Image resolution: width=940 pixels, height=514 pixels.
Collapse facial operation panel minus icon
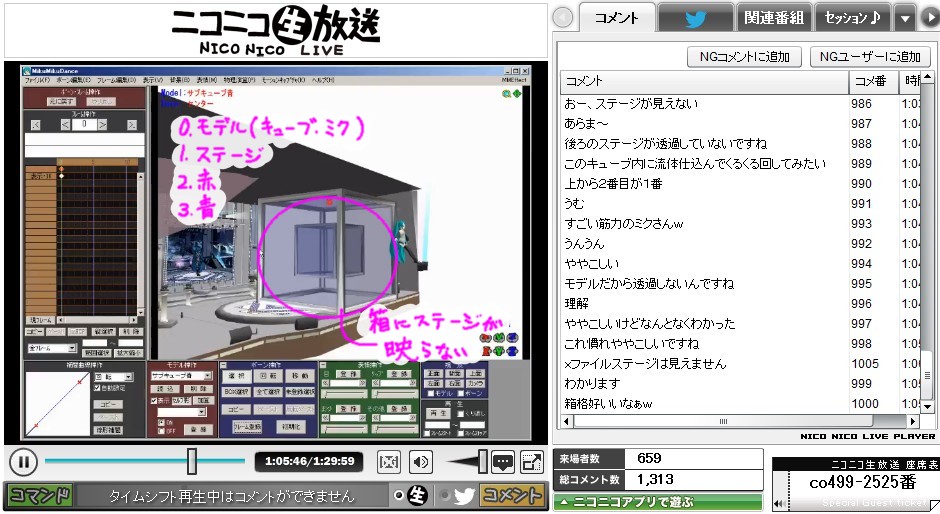click(x=323, y=365)
